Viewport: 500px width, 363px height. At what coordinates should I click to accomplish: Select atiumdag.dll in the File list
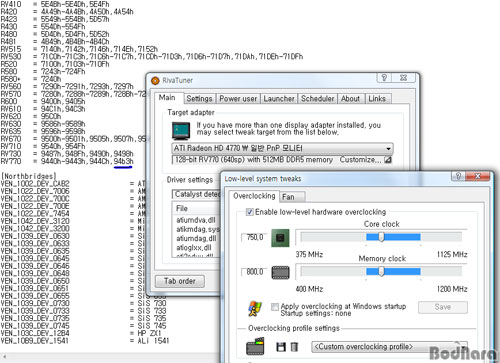[197, 239]
